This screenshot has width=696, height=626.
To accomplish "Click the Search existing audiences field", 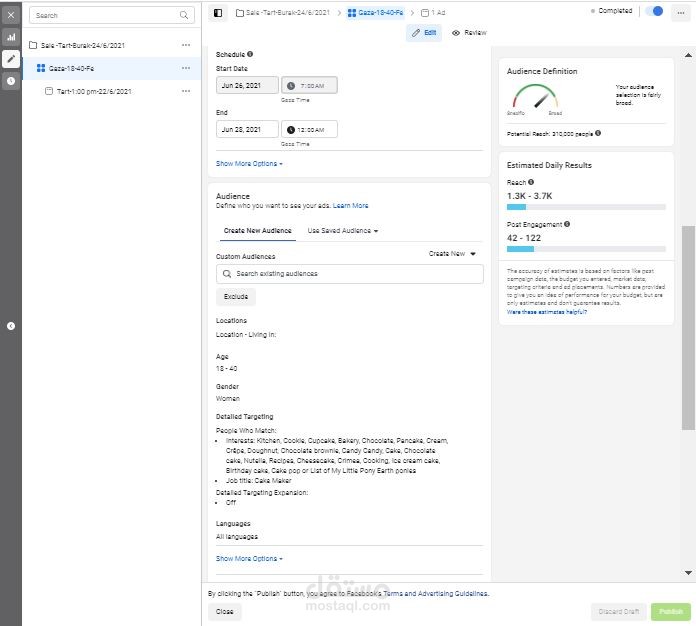I will click(x=350, y=274).
